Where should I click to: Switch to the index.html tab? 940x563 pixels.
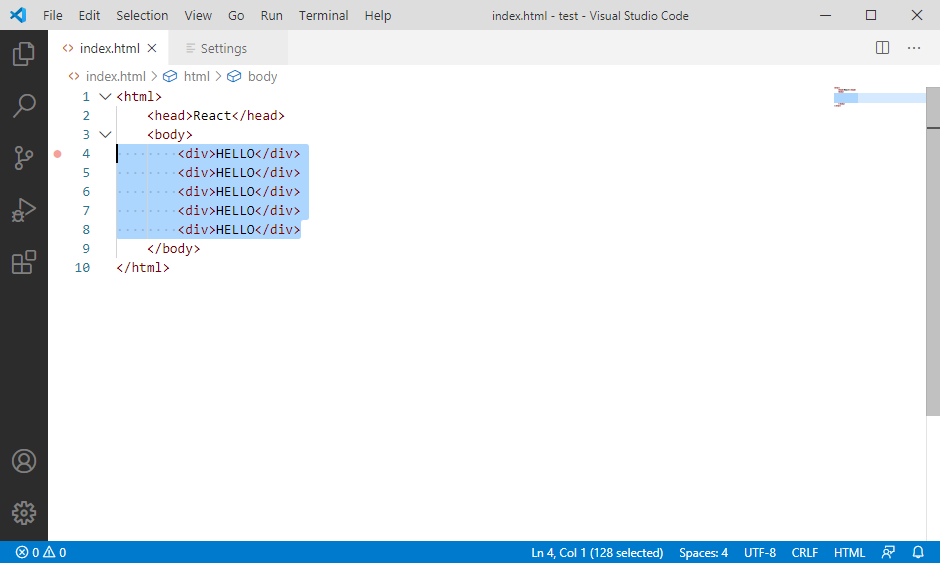point(109,48)
